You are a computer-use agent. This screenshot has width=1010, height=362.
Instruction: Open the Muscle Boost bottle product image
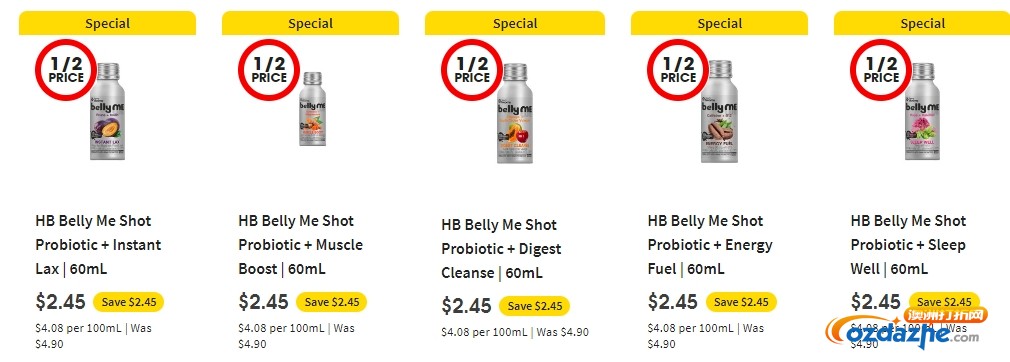312,109
